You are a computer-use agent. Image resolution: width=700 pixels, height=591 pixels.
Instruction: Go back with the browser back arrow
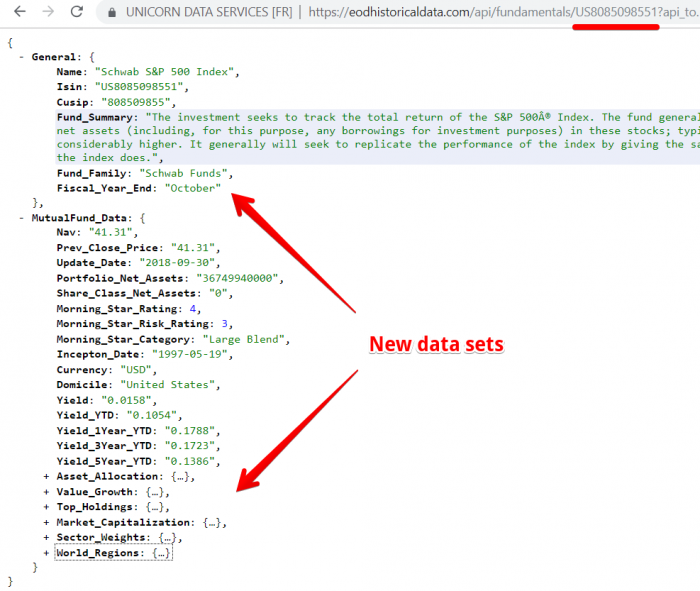(x=20, y=12)
